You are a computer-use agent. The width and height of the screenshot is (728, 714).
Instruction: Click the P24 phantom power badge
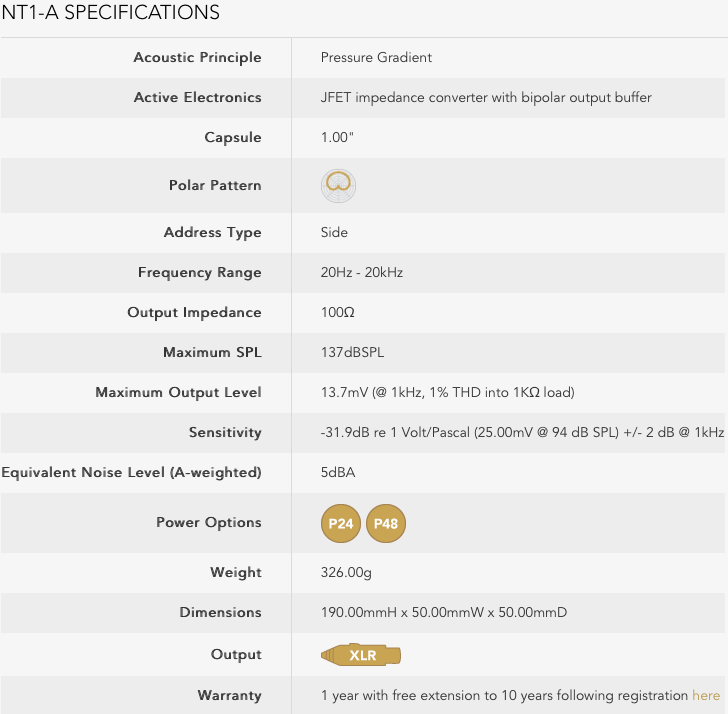coord(341,523)
